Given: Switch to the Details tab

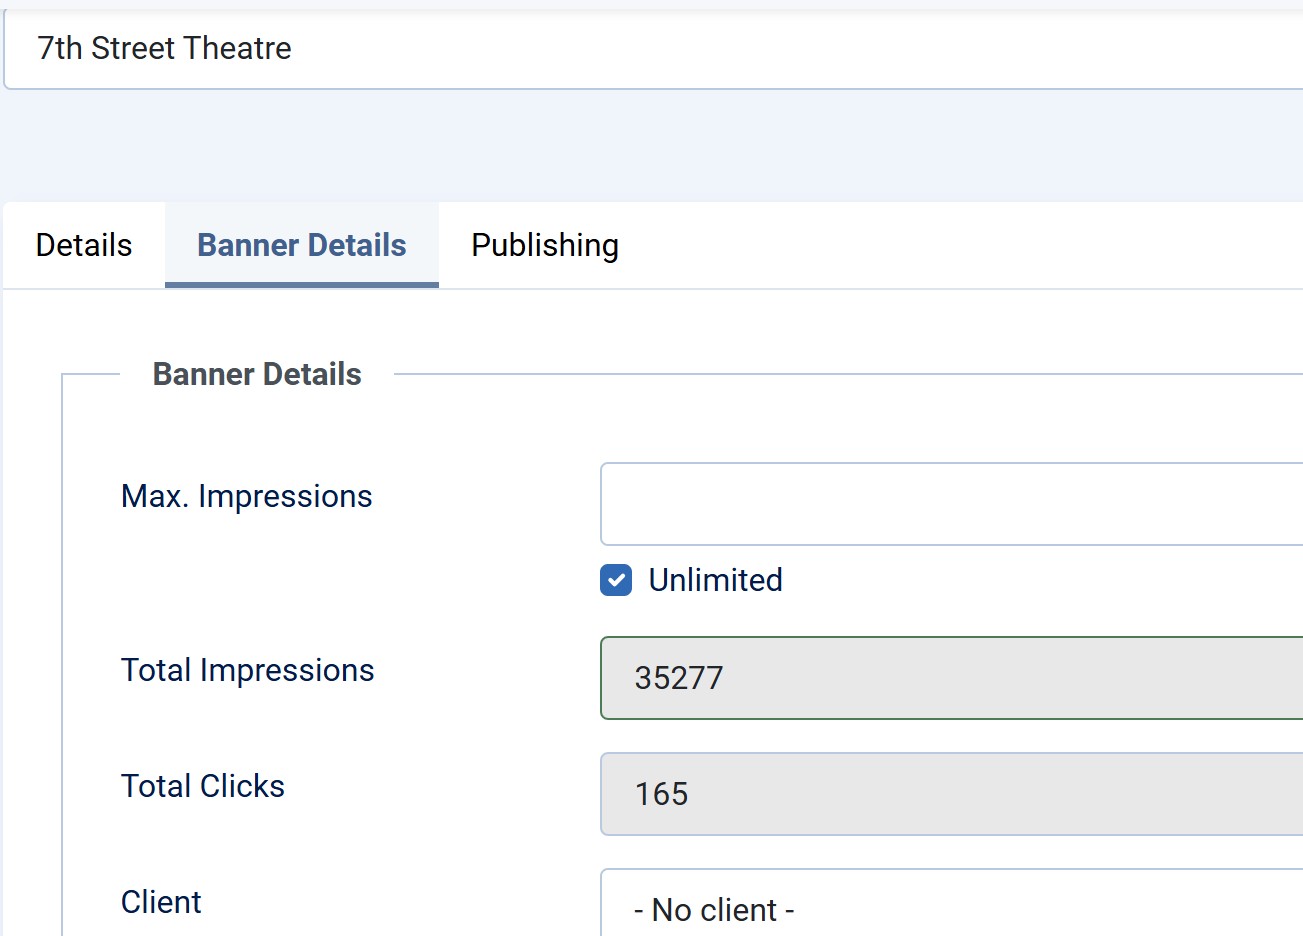Looking at the screenshot, I should (84, 245).
